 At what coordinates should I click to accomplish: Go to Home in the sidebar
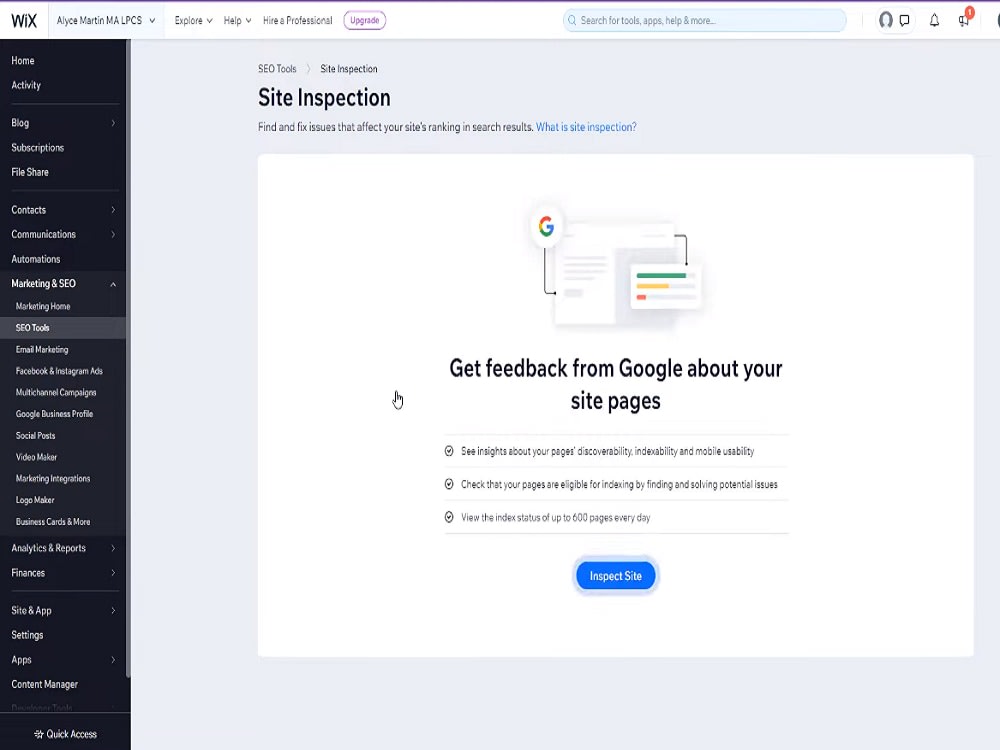point(23,61)
